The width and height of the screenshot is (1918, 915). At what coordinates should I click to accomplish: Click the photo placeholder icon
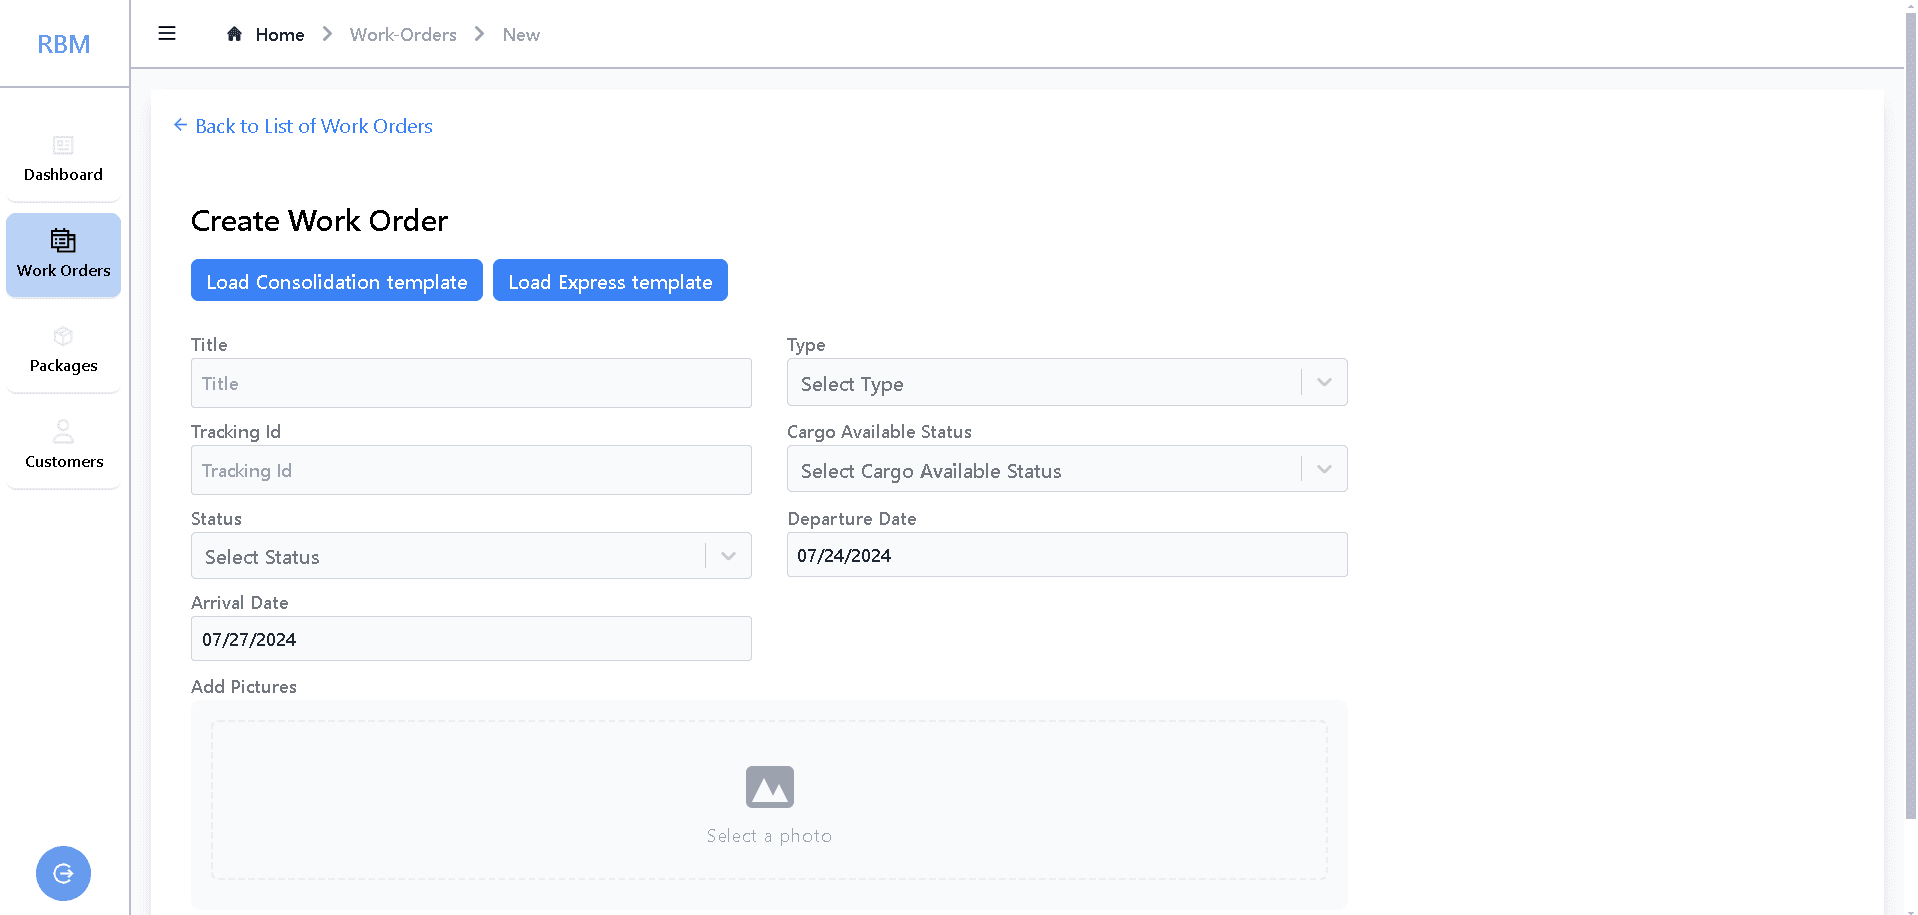tap(770, 787)
